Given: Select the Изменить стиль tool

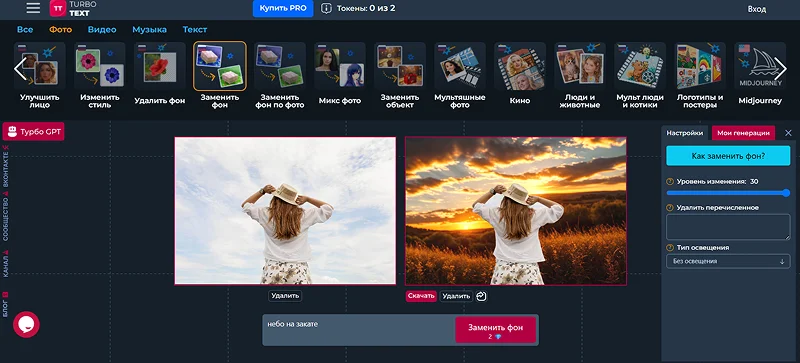Looking at the screenshot, I should point(99,76).
